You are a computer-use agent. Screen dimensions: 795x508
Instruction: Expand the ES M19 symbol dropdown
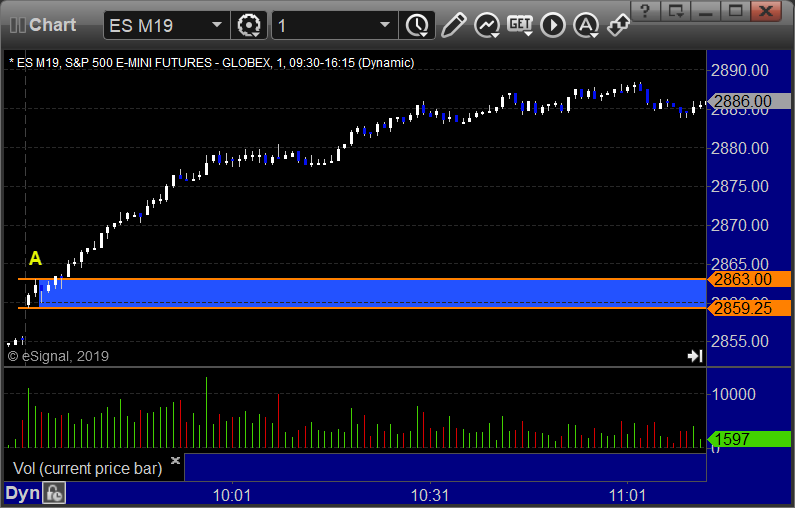coord(216,25)
